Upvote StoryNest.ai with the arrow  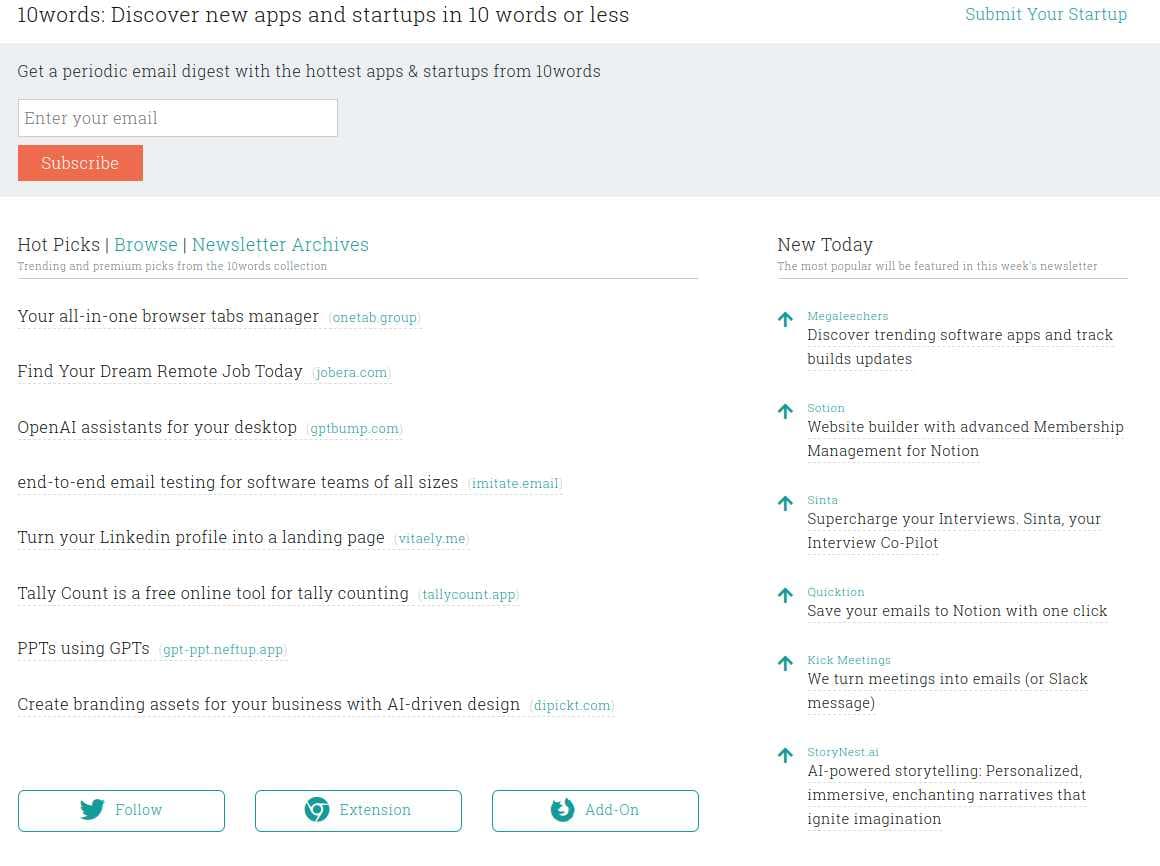pyautogui.click(x=785, y=756)
